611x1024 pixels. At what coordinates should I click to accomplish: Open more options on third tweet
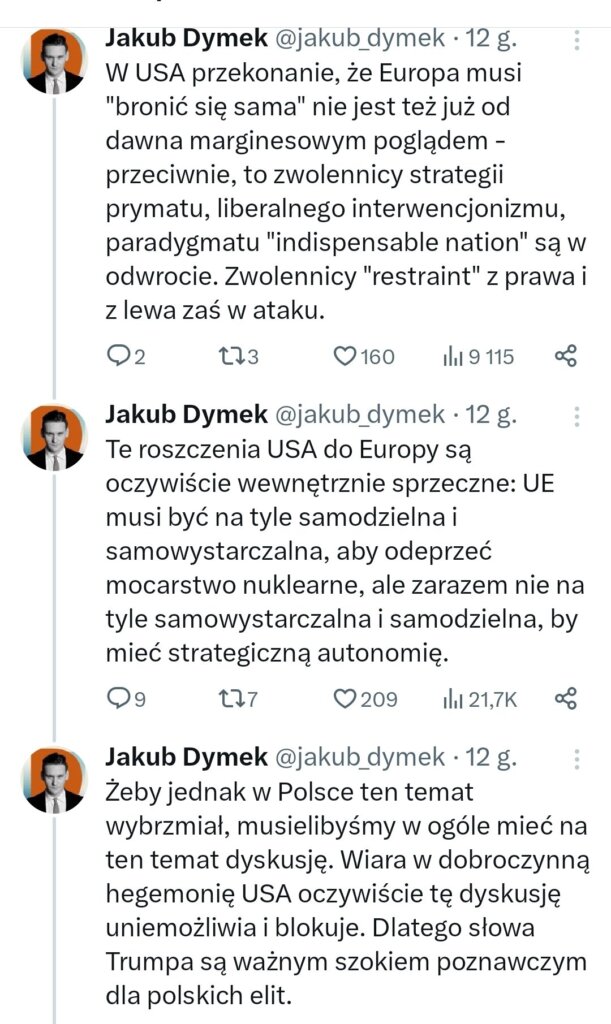pyautogui.click(x=577, y=757)
